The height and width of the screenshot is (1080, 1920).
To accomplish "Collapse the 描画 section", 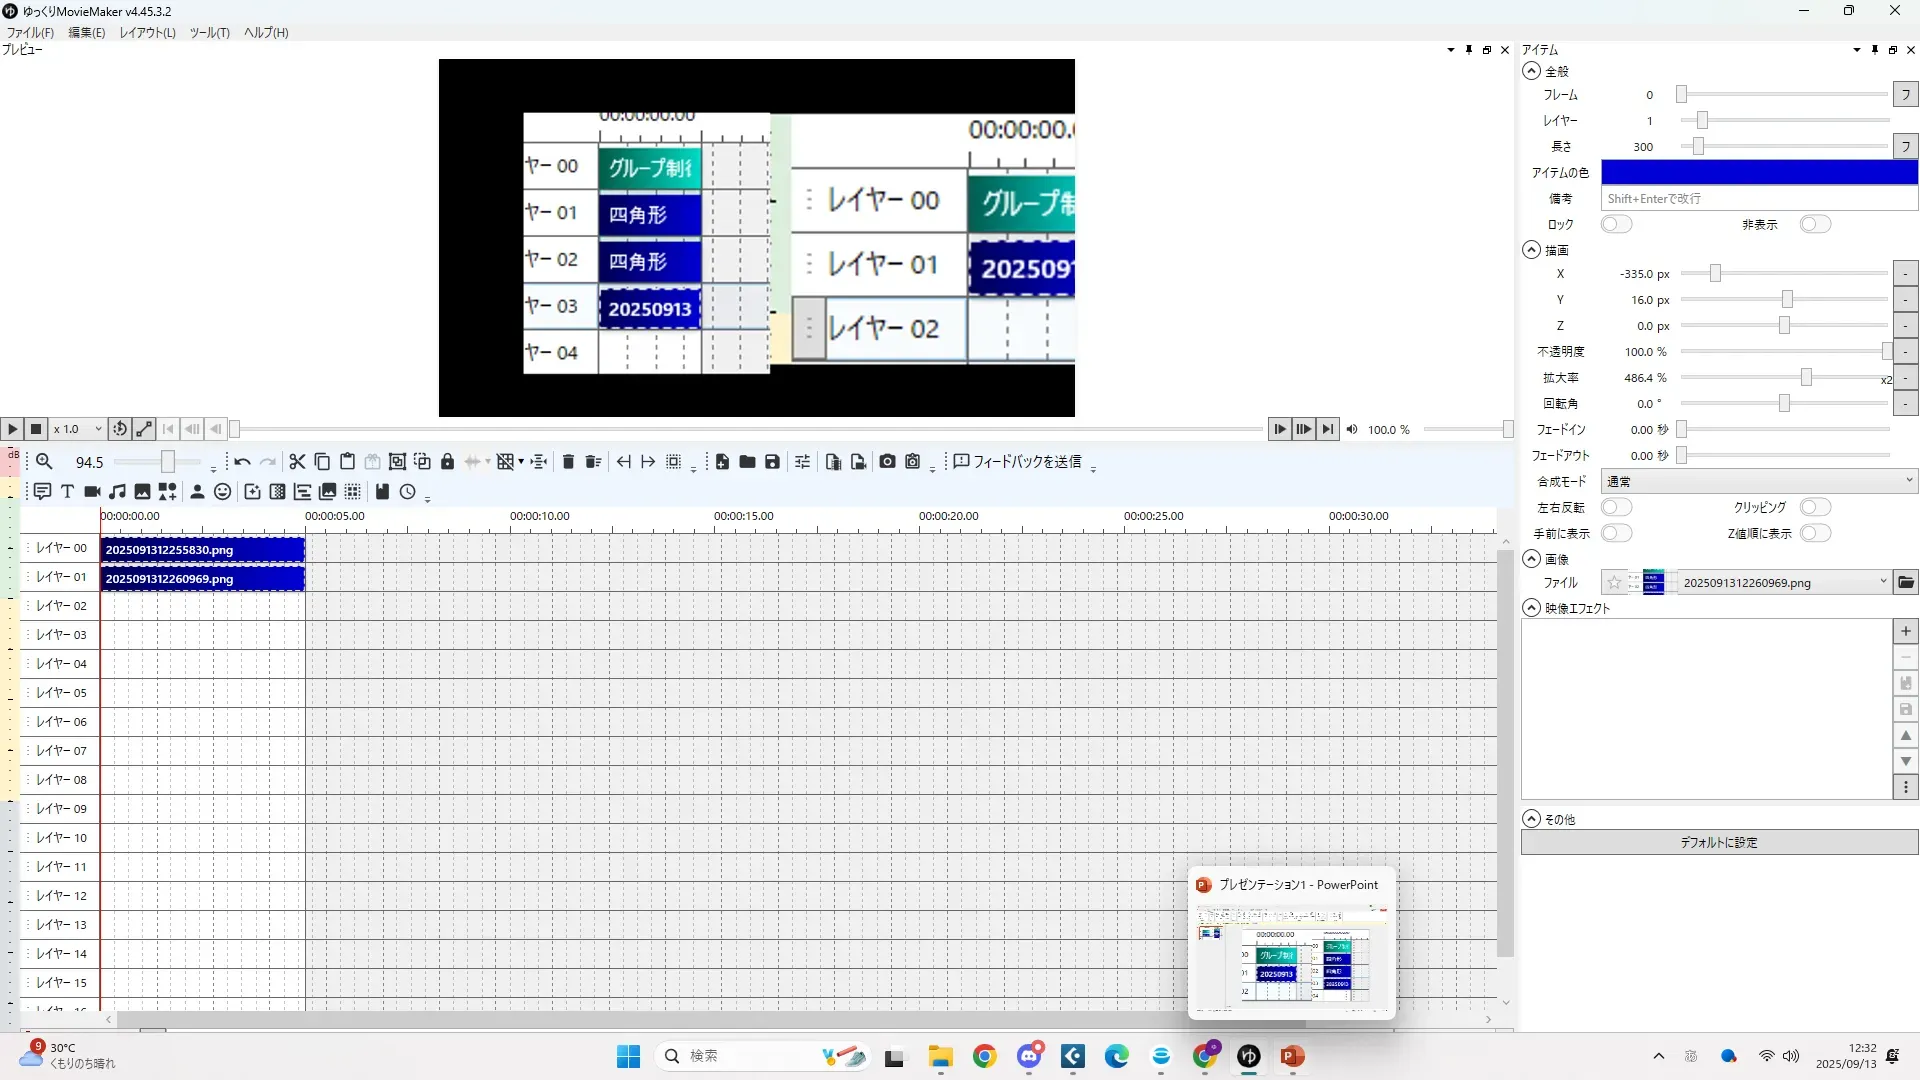I will tap(1531, 251).
